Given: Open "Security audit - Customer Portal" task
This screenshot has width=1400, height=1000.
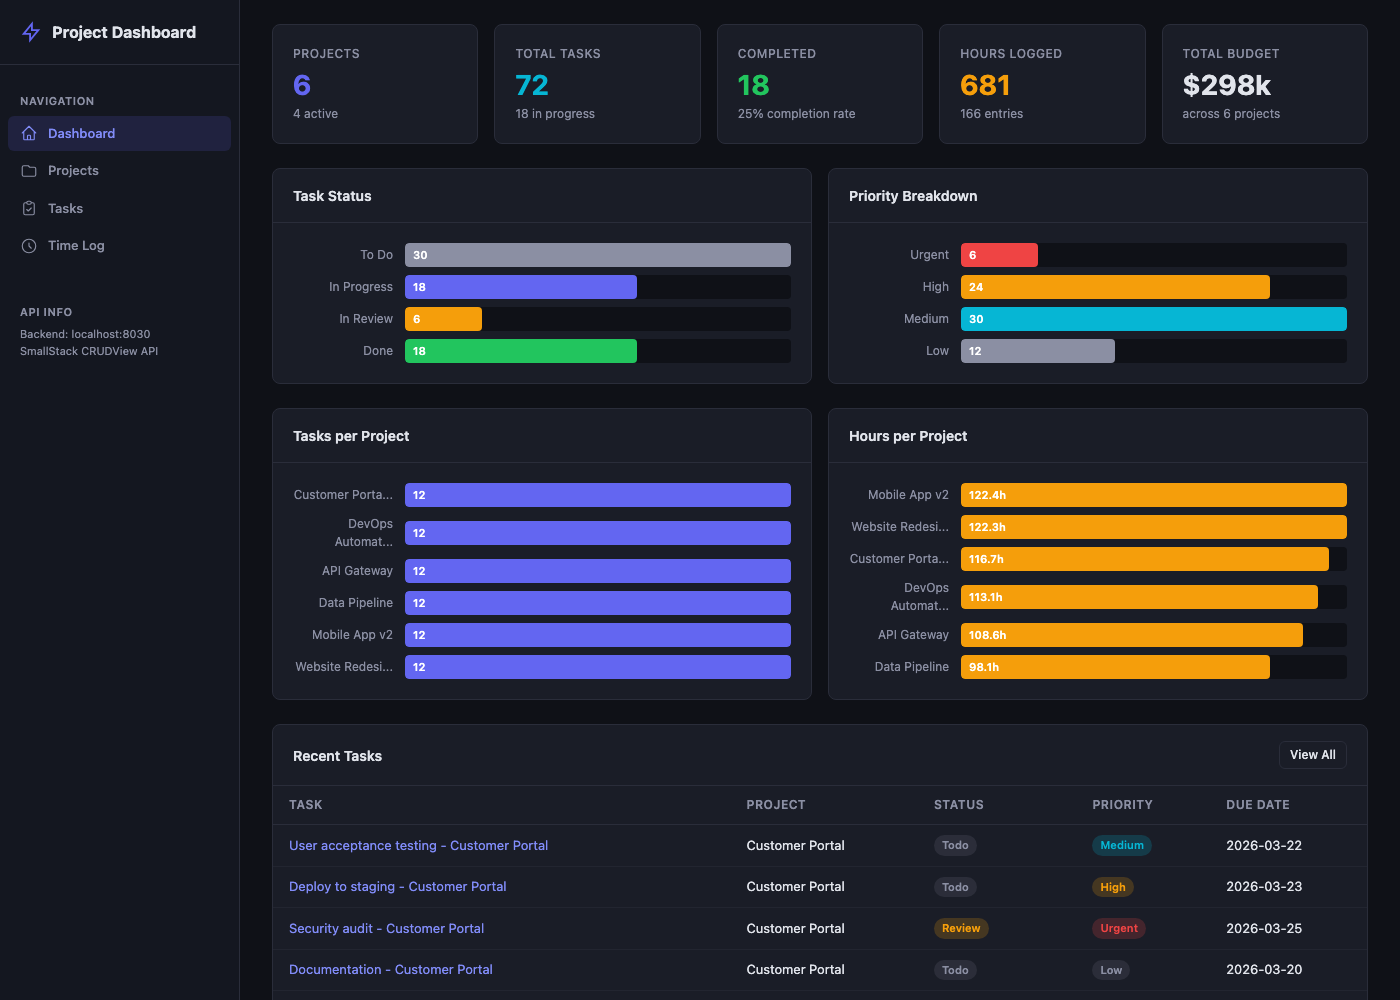Looking at the screenshot, I should (x=386, y=928).
